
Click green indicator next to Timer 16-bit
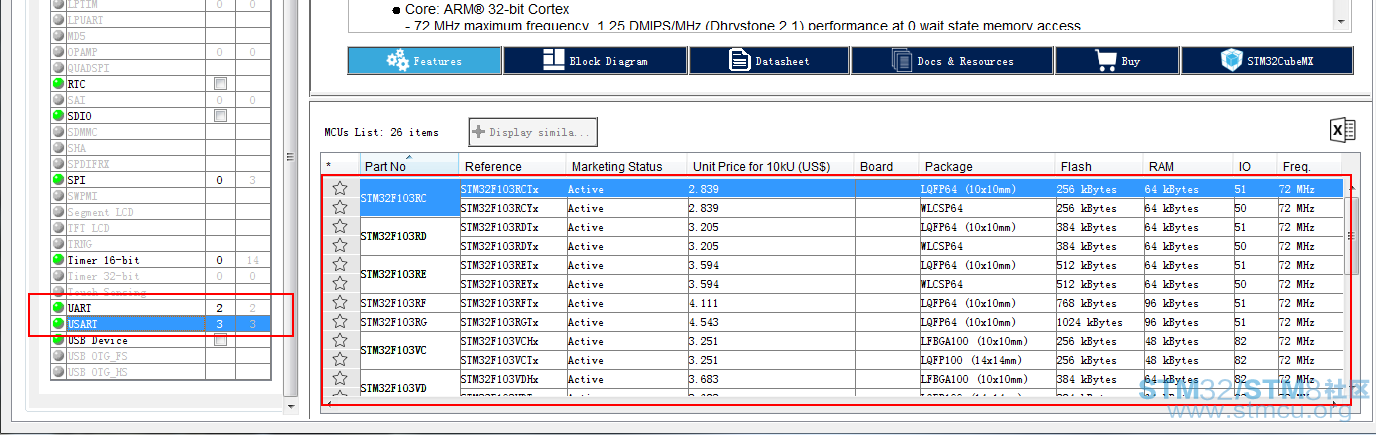point(59,260)
